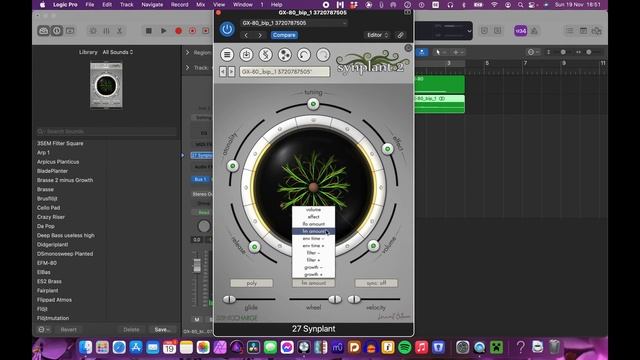Click the Synplant library thumbnail
This screenshot has height=360, width=640.
pos(106,85)
